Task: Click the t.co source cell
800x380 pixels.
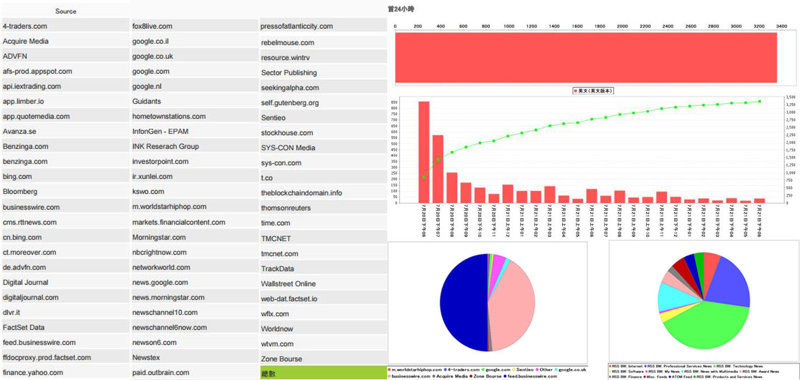Action: [323, 178]
